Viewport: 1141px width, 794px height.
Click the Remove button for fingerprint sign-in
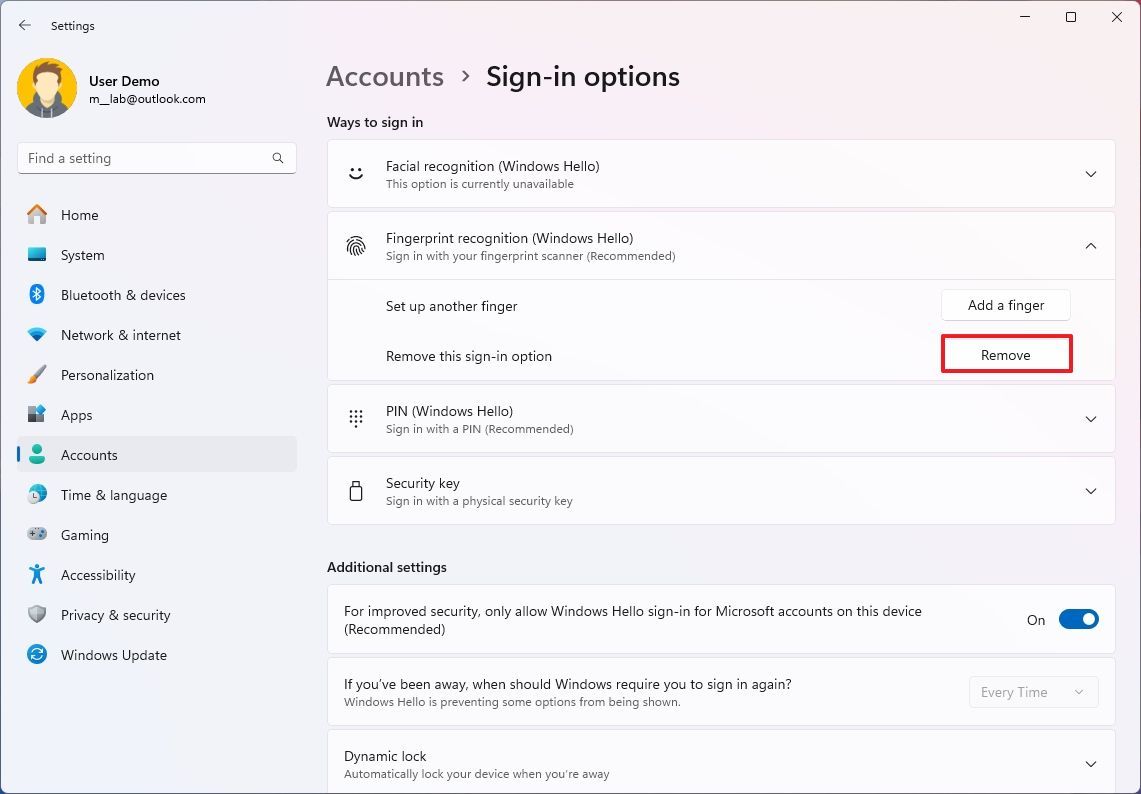(1006, 354)
